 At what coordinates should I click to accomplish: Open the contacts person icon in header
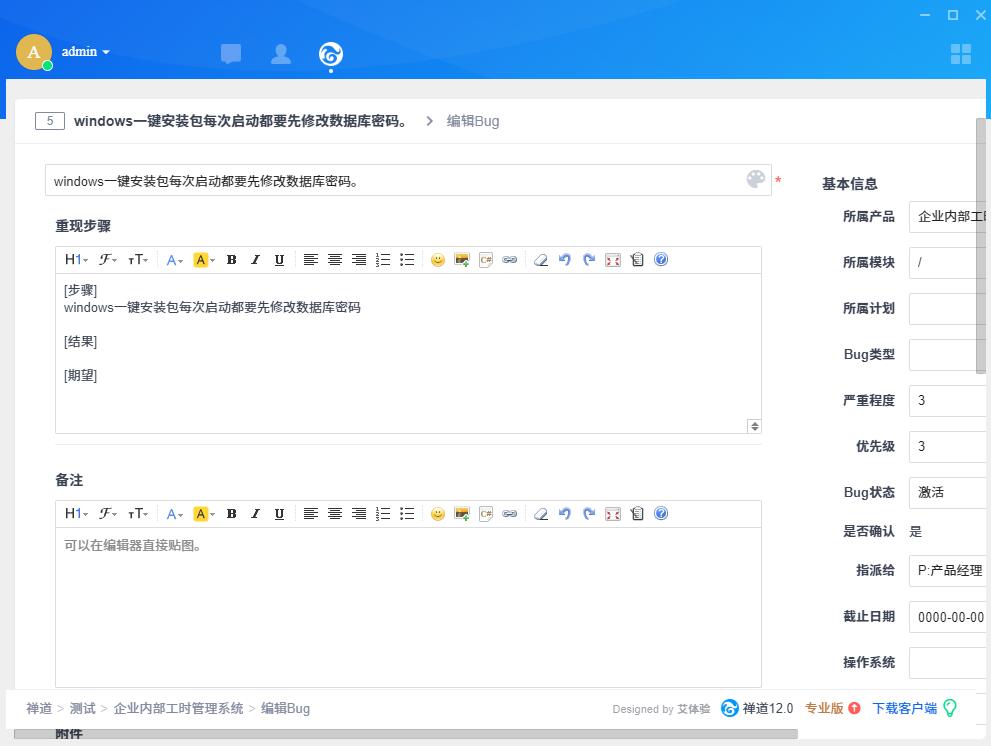281,54
